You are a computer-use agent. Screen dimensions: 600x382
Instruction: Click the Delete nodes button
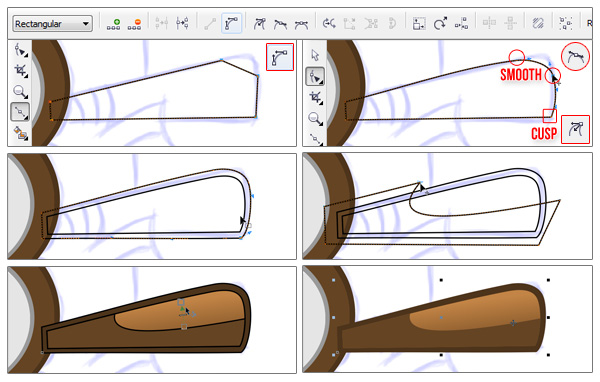click(134, 24)
